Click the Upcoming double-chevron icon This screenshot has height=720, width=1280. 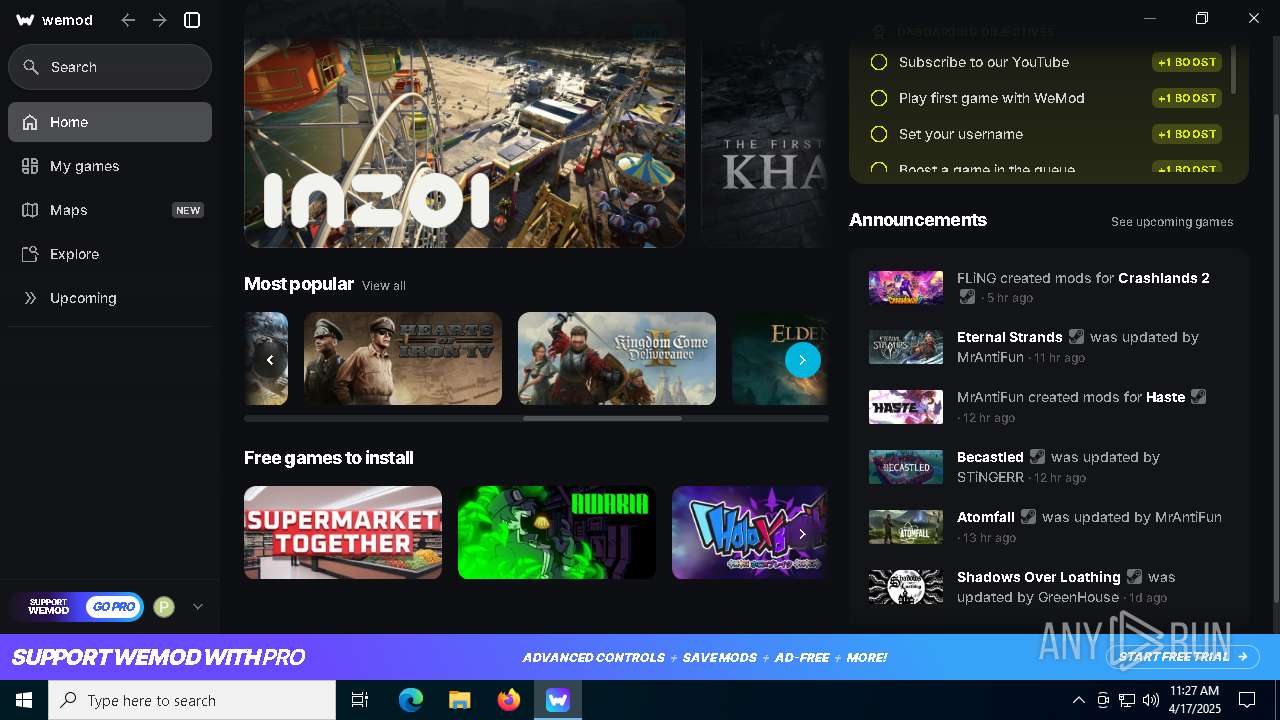tap(30, 298)
